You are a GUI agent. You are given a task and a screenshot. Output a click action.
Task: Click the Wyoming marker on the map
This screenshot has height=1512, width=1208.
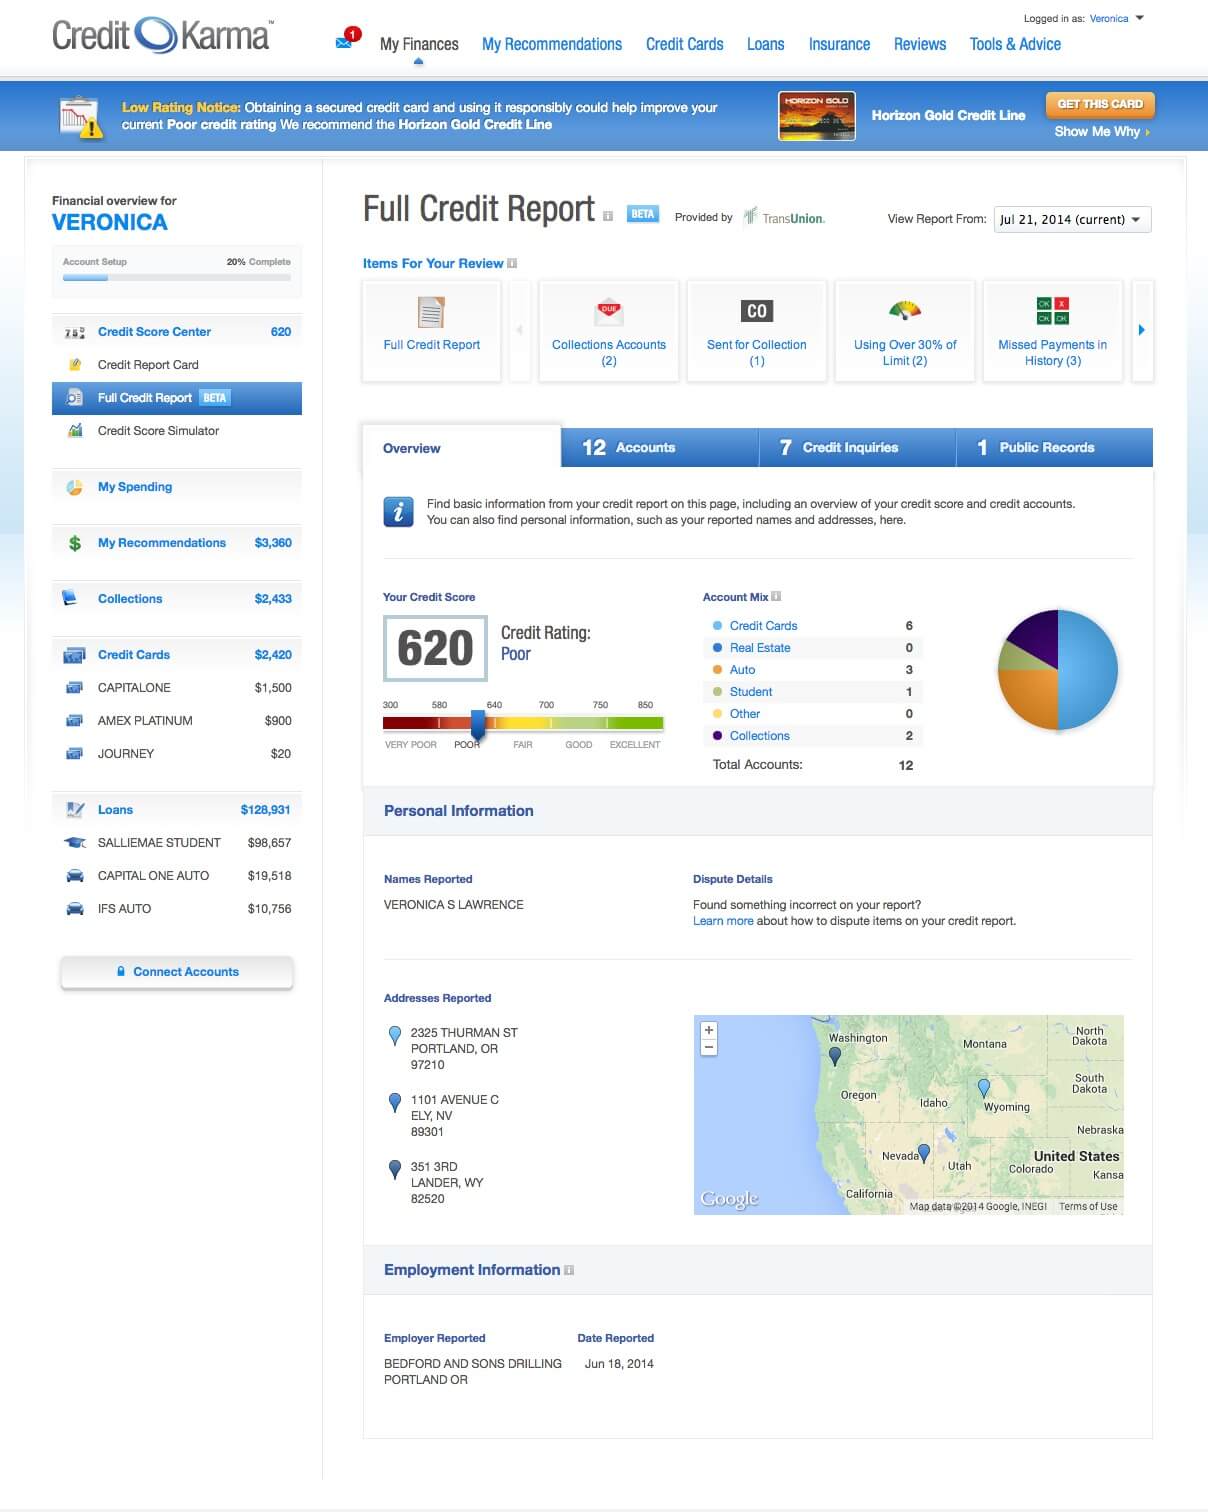coord(984,1088)
